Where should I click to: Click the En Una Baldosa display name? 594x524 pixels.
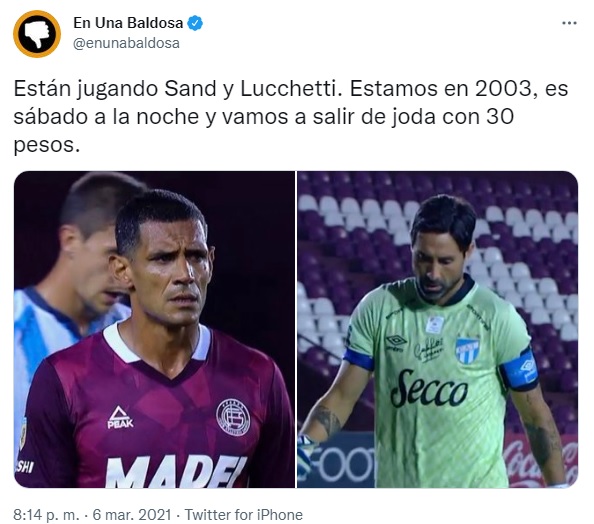coord(128,23)
